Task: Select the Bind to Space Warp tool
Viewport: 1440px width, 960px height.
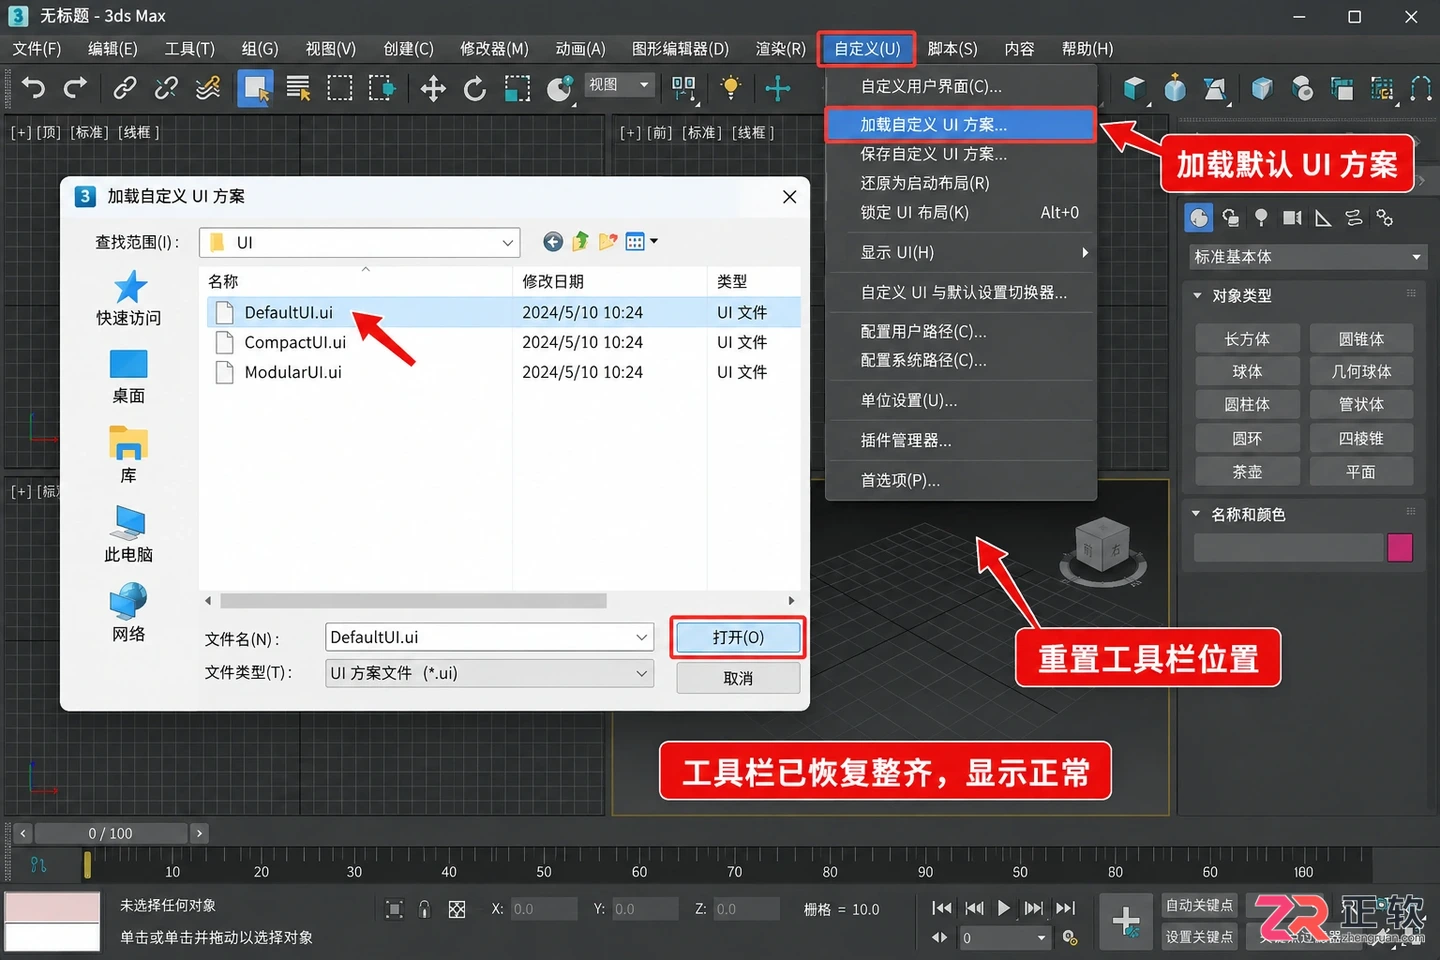Action: (x=208, y=88)
